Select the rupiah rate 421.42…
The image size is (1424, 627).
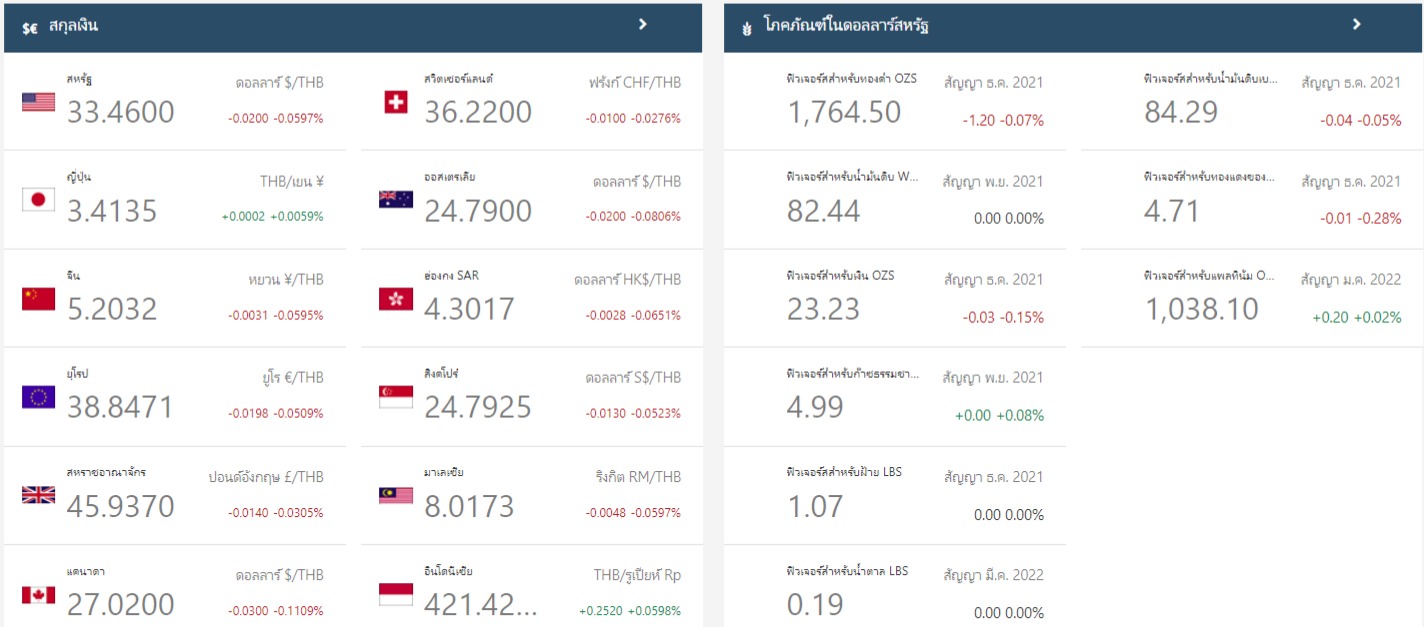480,604
